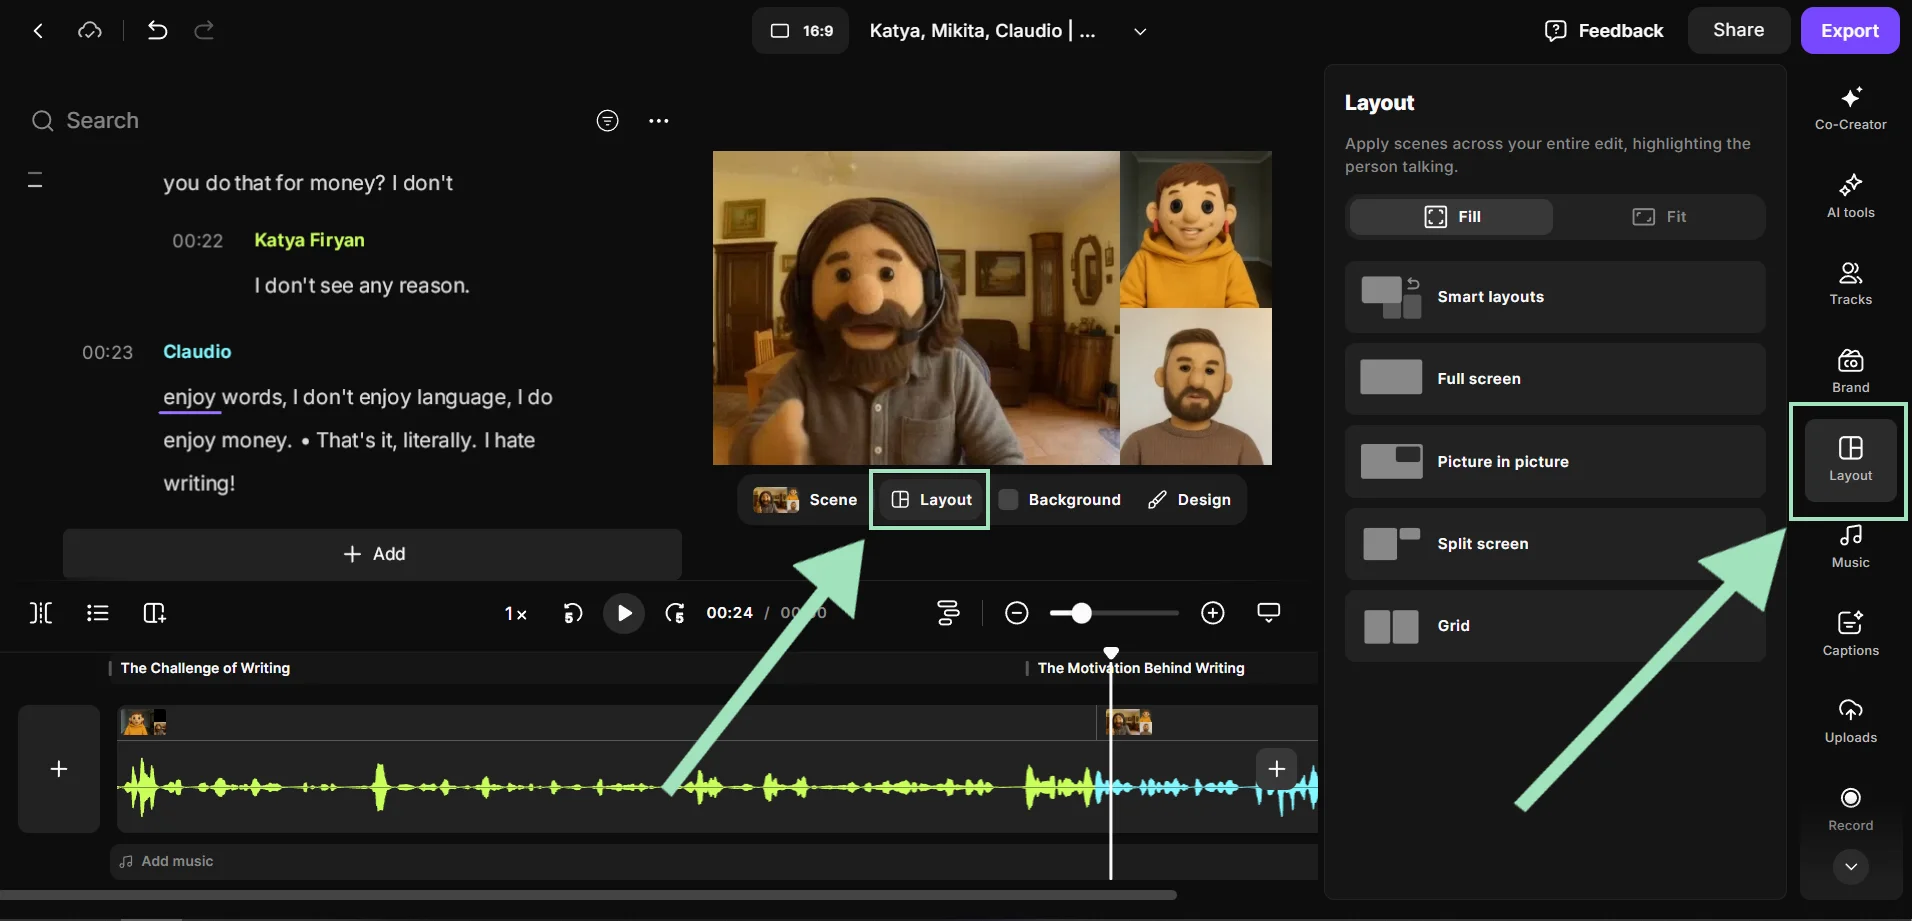Click the list view icon in timeline toolbar
This screenshot has height=921, width=1912.
click(97, 613)
